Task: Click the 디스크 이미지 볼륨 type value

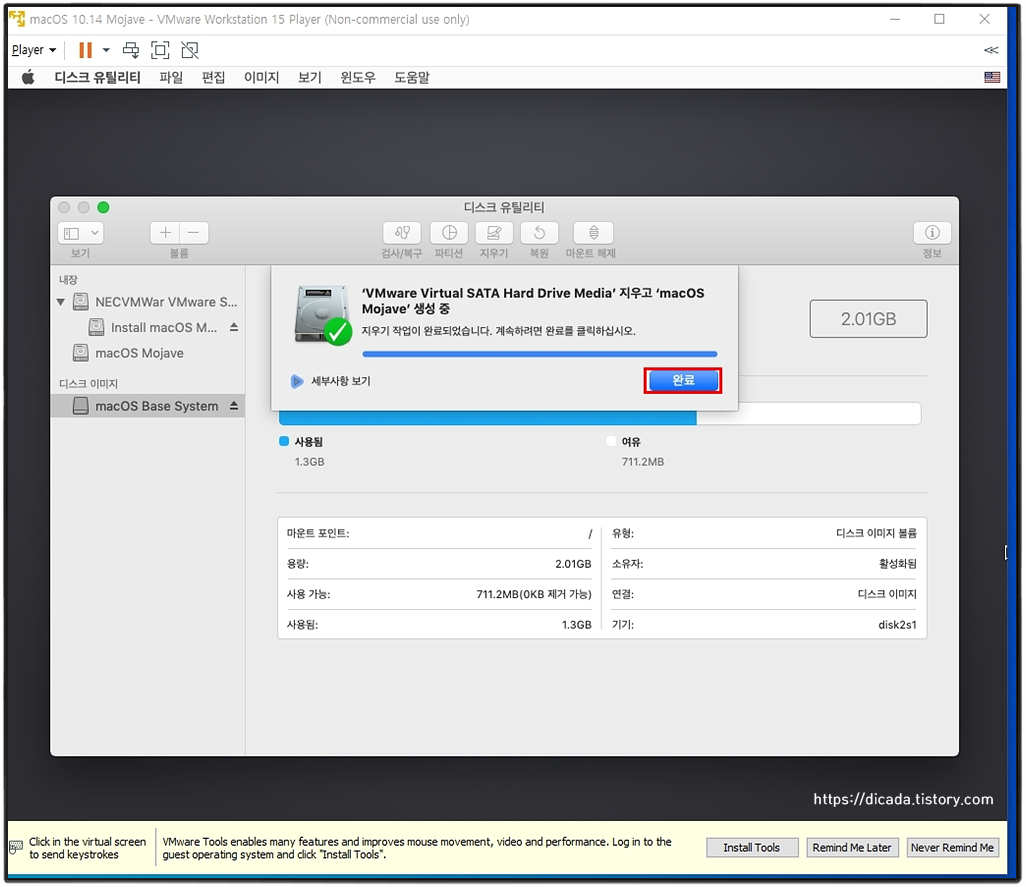Action: (876, 533)
